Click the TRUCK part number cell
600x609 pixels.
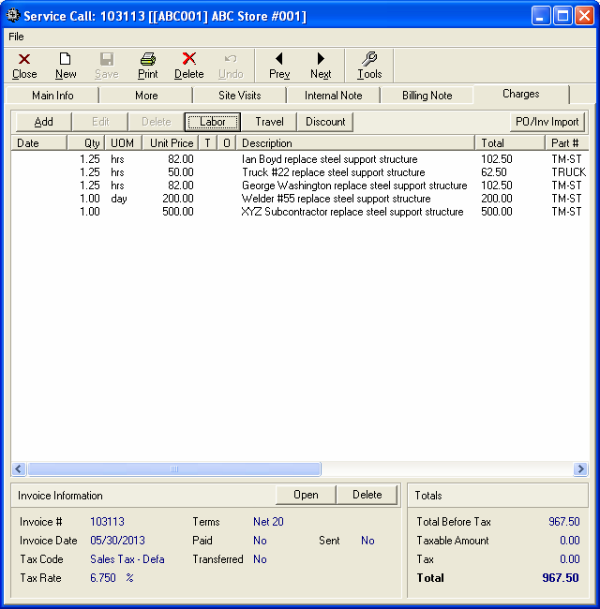[x=569, y=172]
